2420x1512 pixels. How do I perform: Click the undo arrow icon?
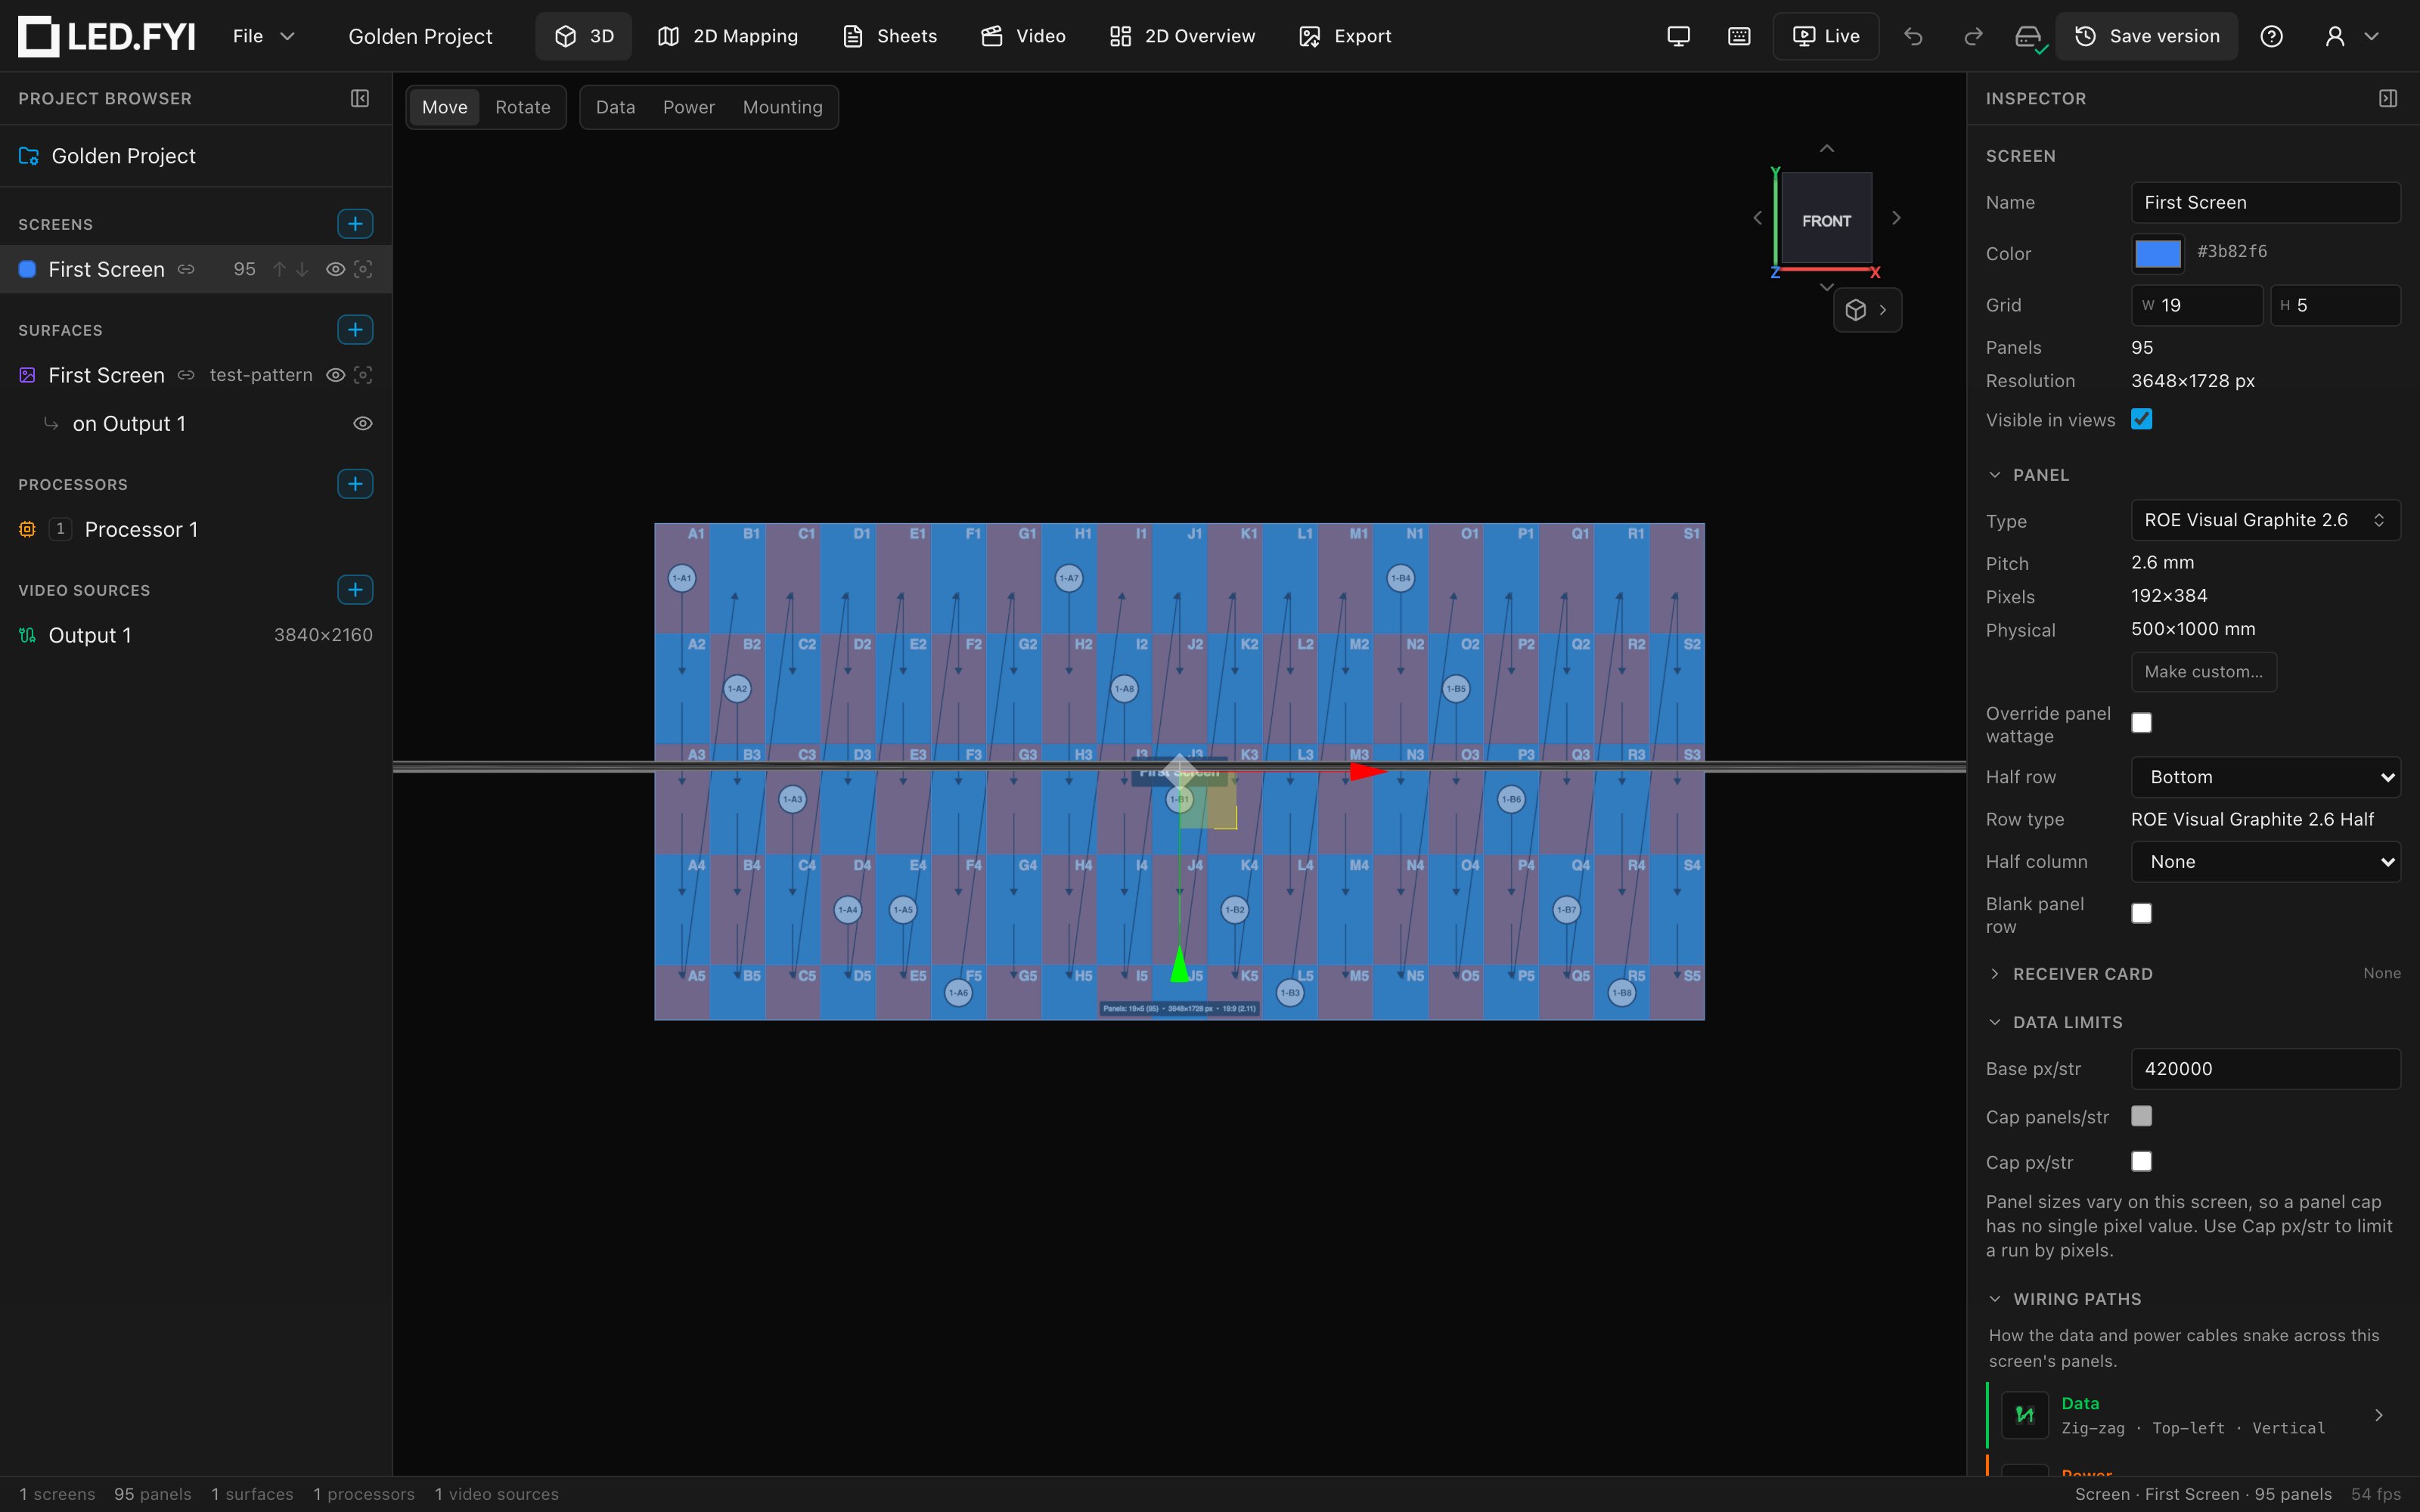point(1913,36)
